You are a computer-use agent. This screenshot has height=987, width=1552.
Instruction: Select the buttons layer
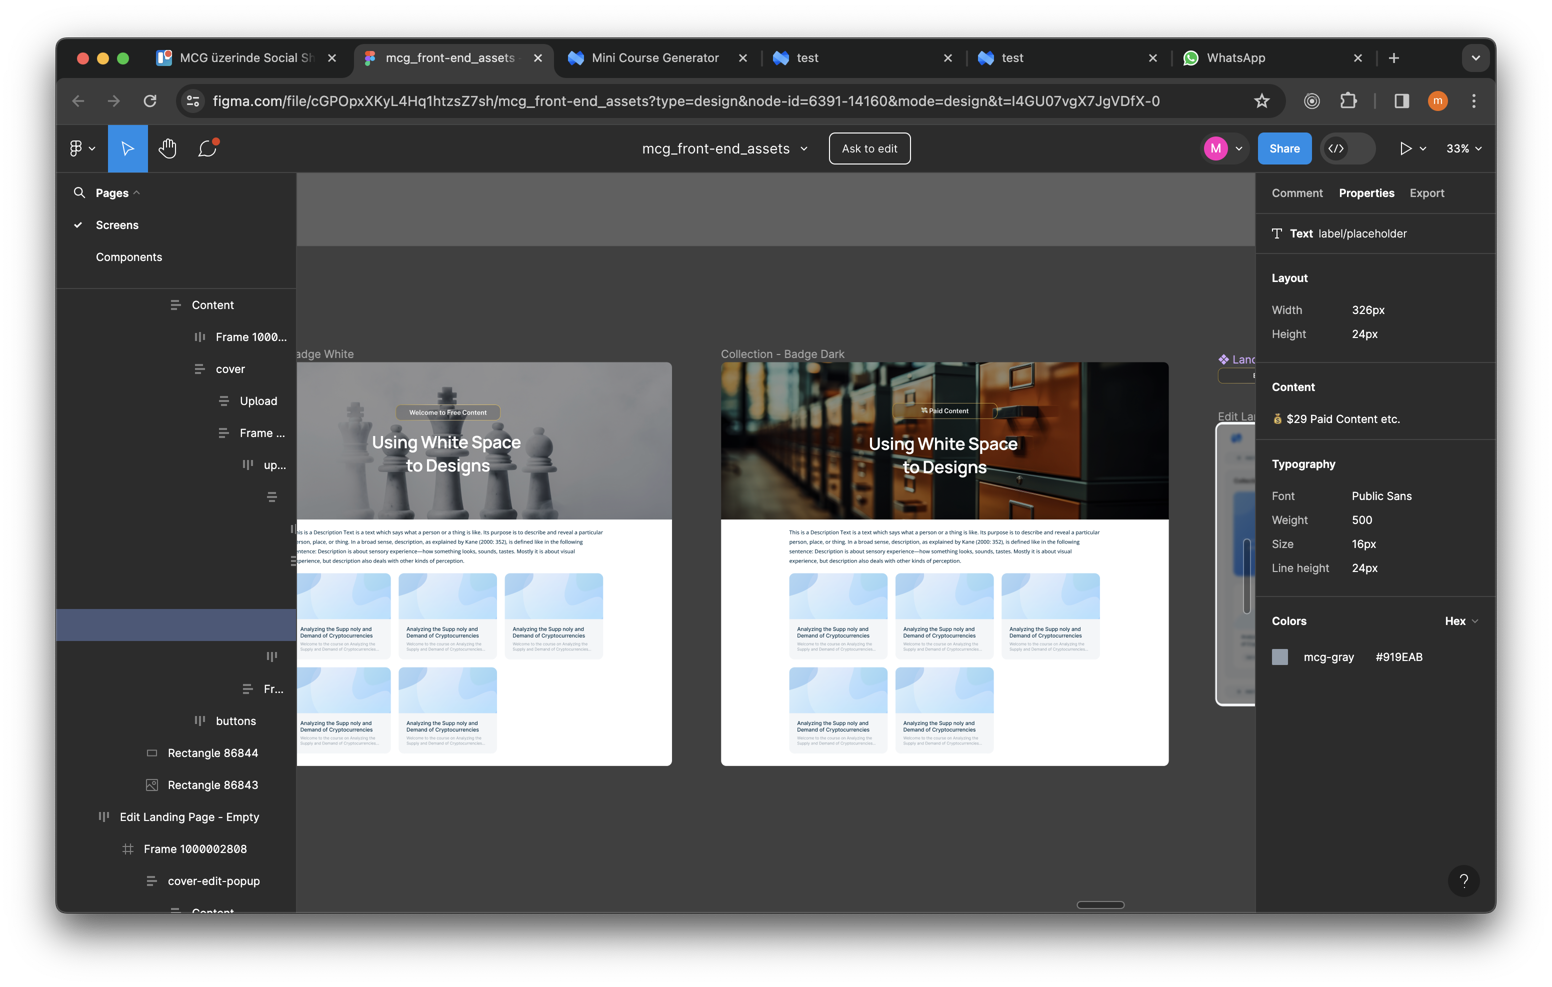click(x=236, y=721)
